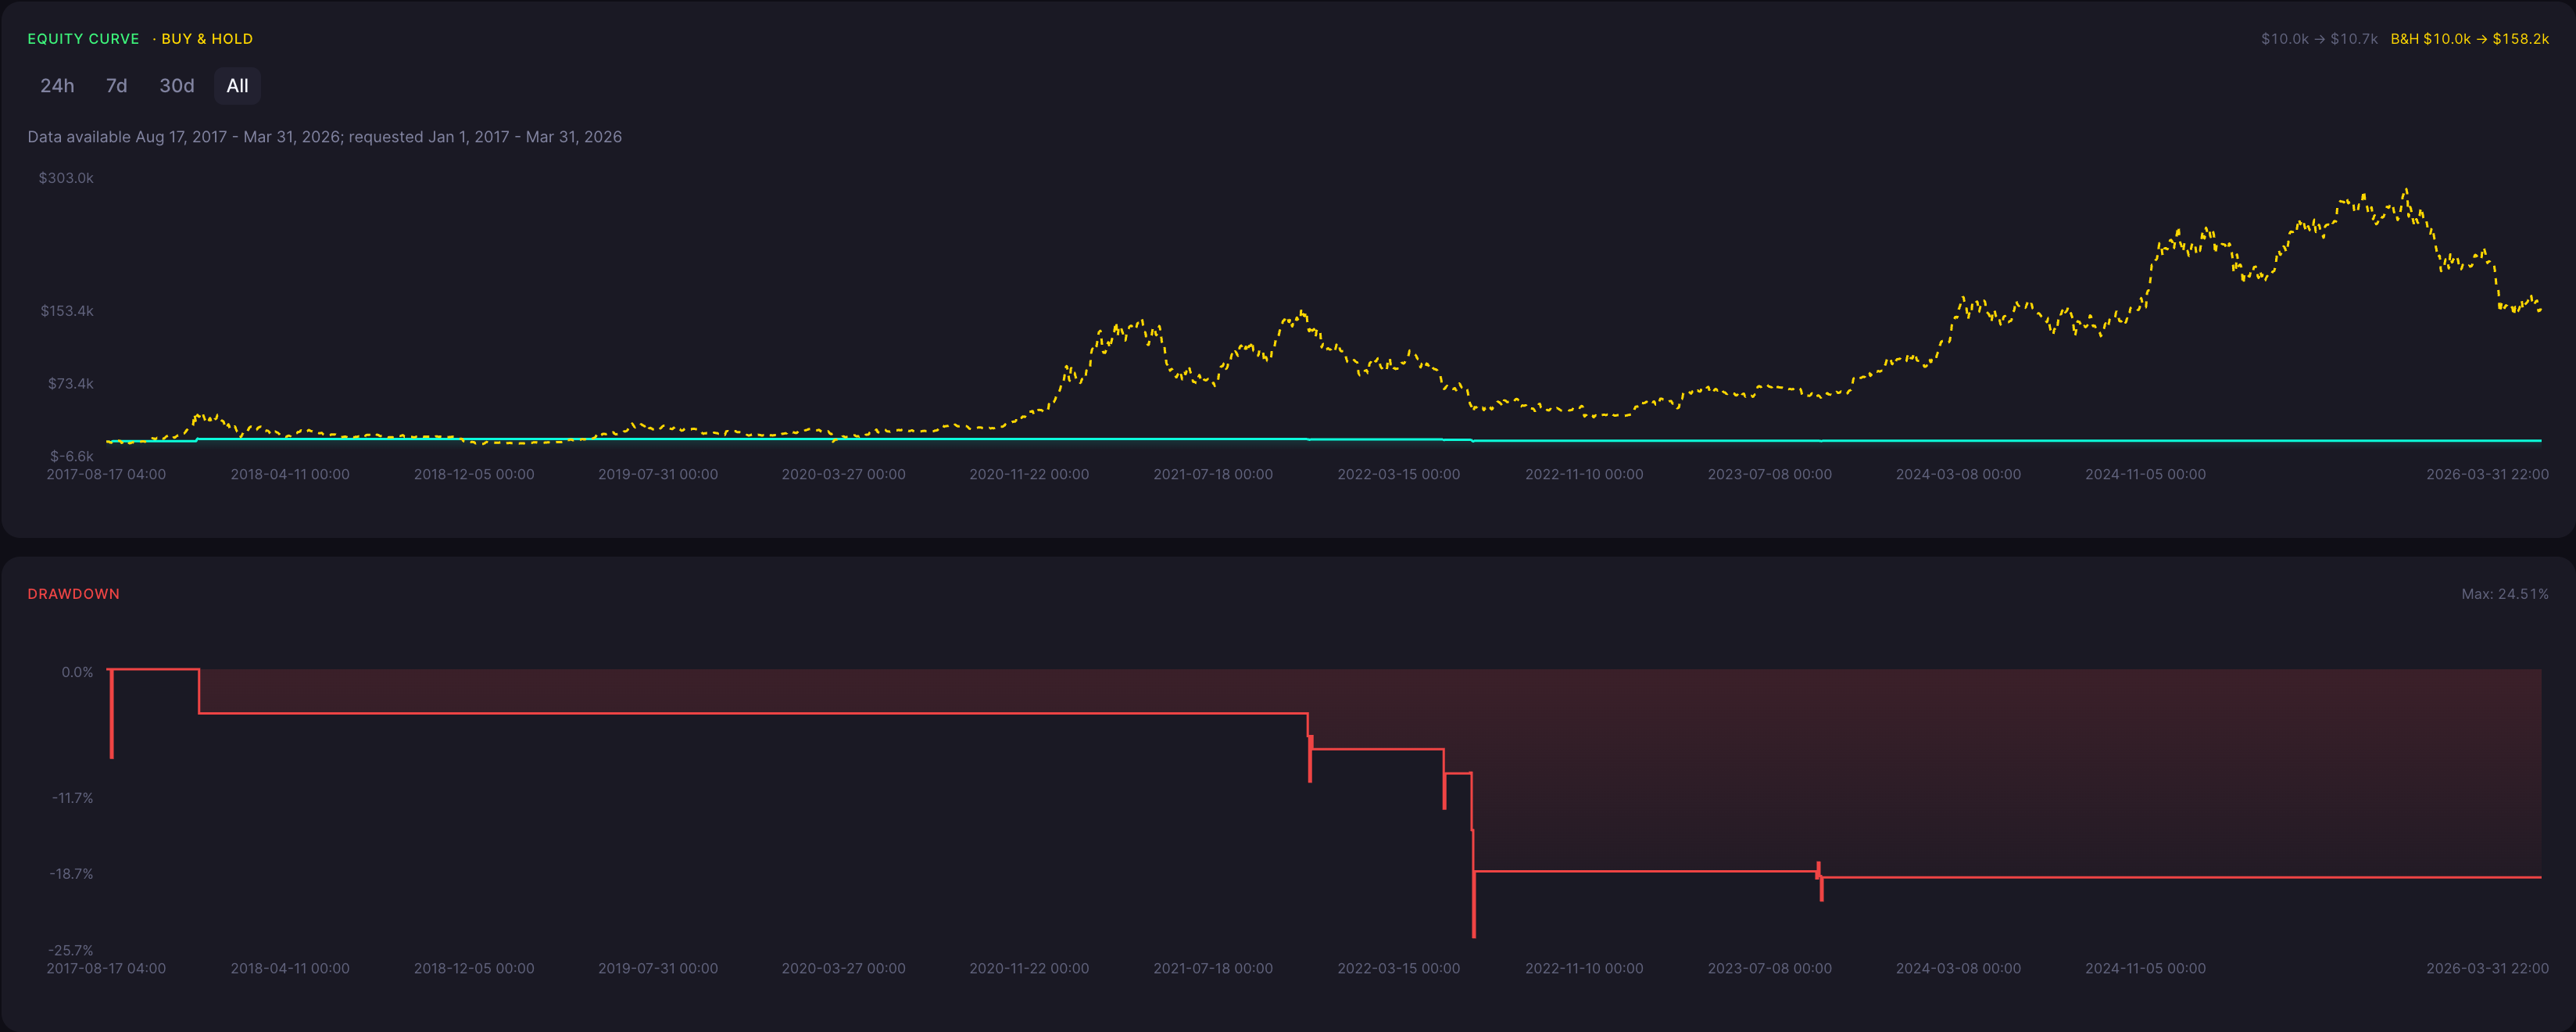
Task: Click drawdown chart date 2017-08-17 04:00
Action: coord(106,968)
